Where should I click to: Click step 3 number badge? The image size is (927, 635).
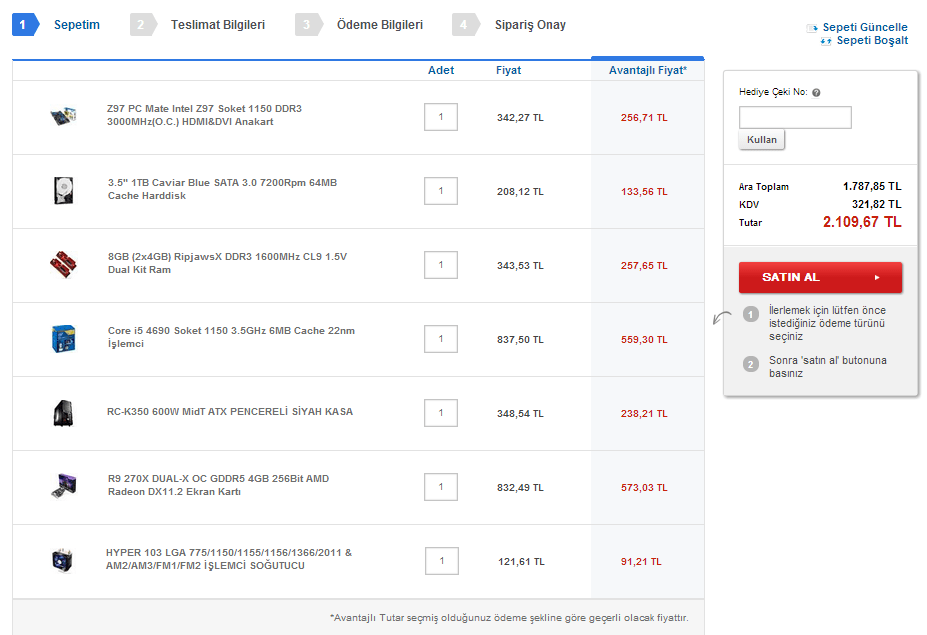307,25
